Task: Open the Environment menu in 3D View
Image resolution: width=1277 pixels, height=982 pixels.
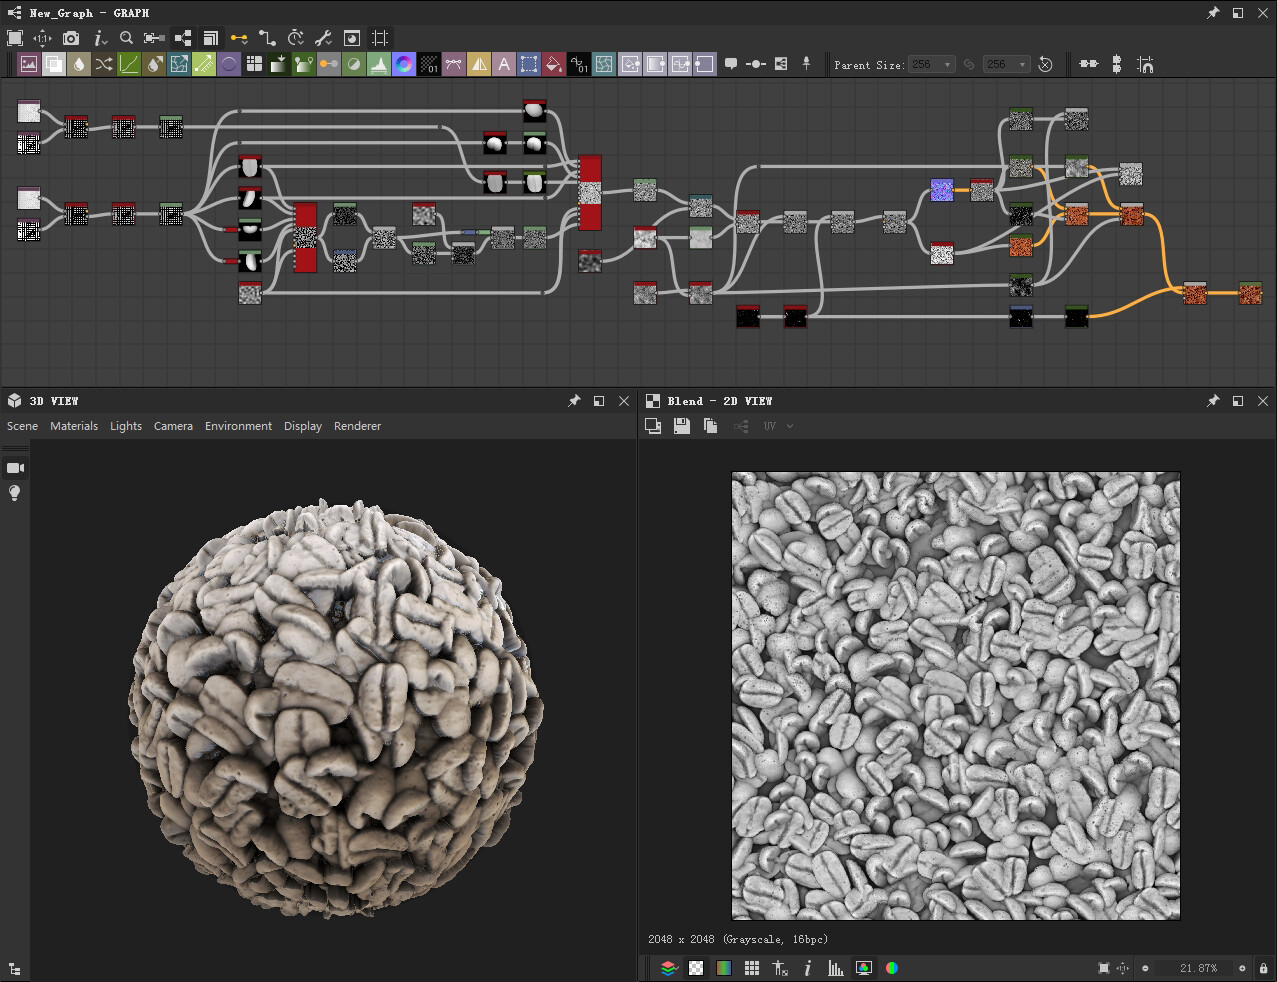Action: click(x=238, y=426)
